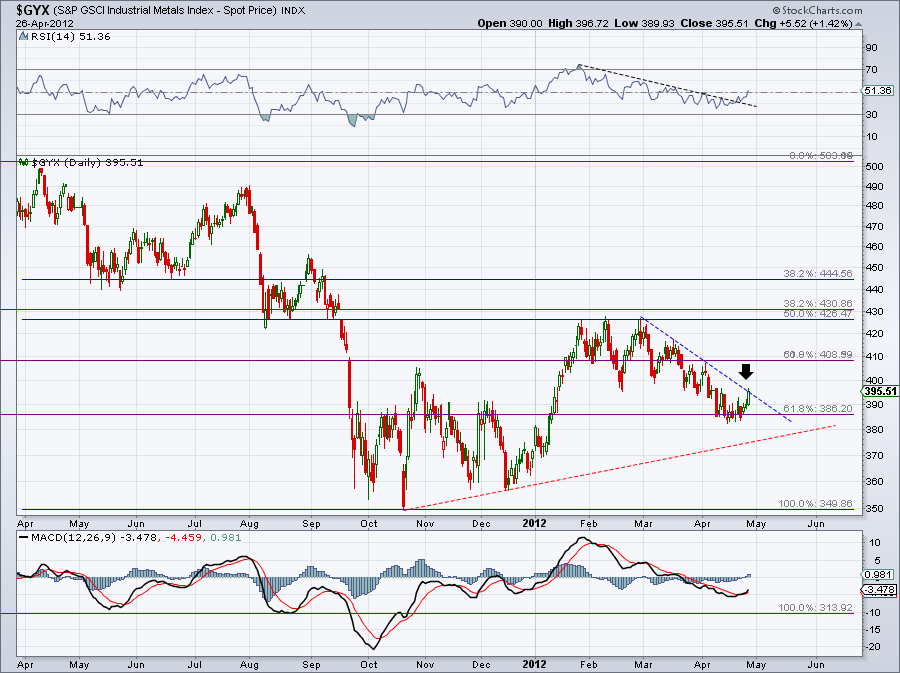
Task: Click the S&P GSCI Industrial Metals Index description
Action: (x=166, y=10)
